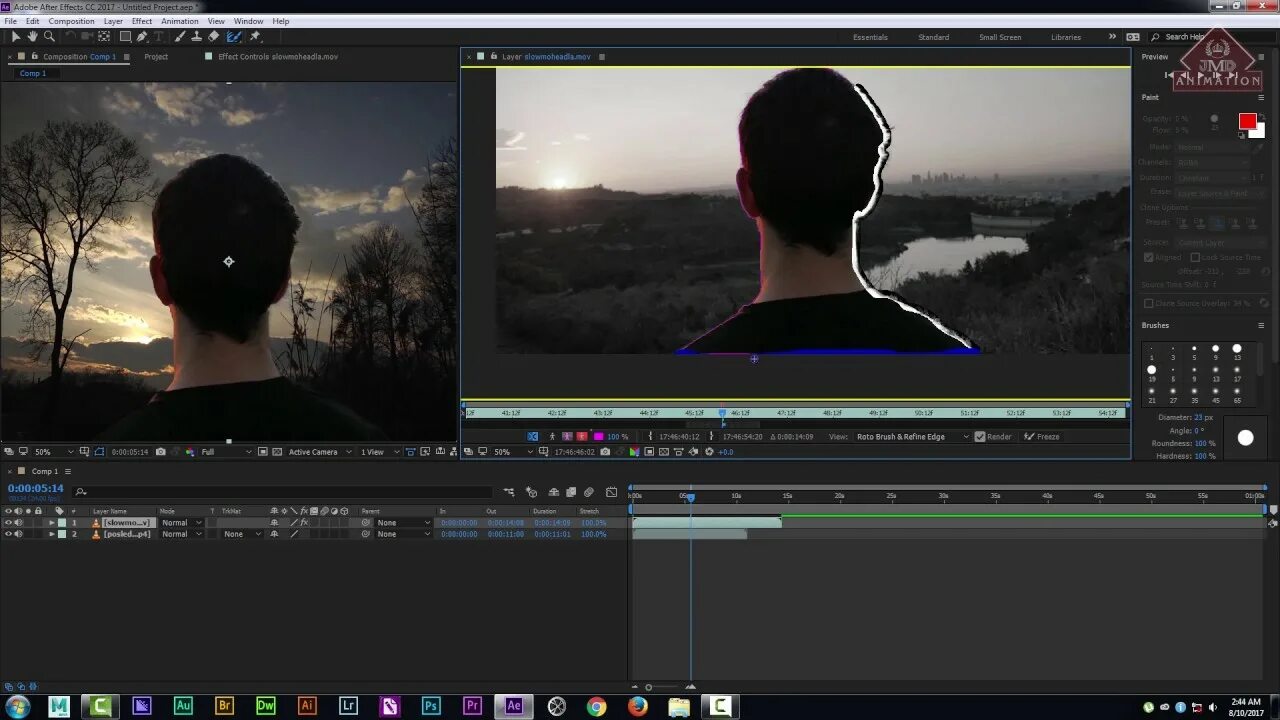Disable the Aligned checkbox
This screenshot has height=720, width=1280.
[1147, 257]
